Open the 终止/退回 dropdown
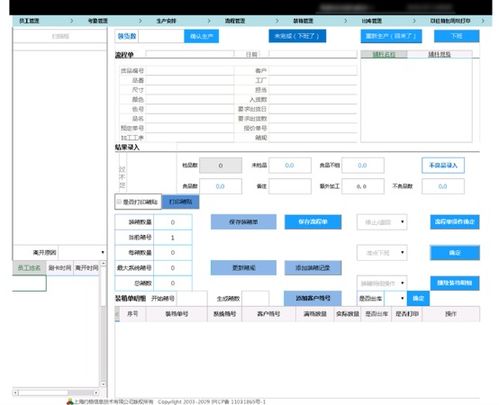 tap(382, 222)
